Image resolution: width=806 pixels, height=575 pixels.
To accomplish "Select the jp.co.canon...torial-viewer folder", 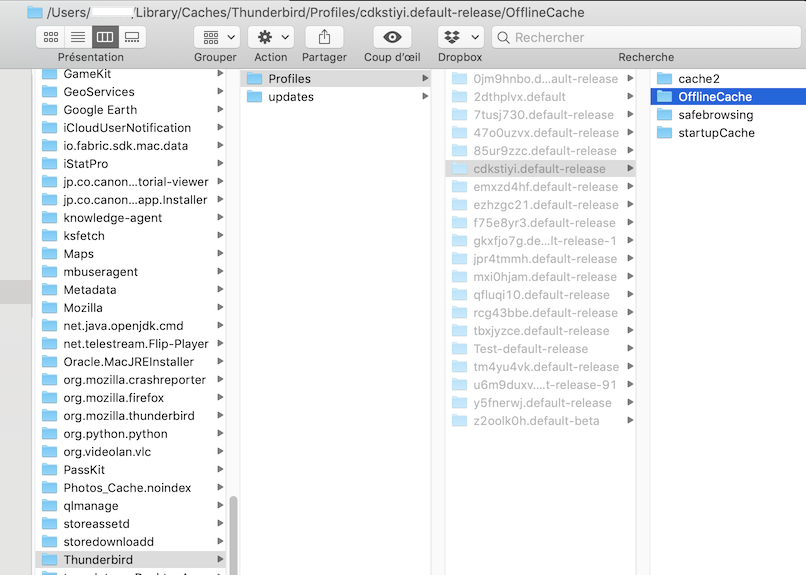I will pyautogui.click(x=131, y=181).
